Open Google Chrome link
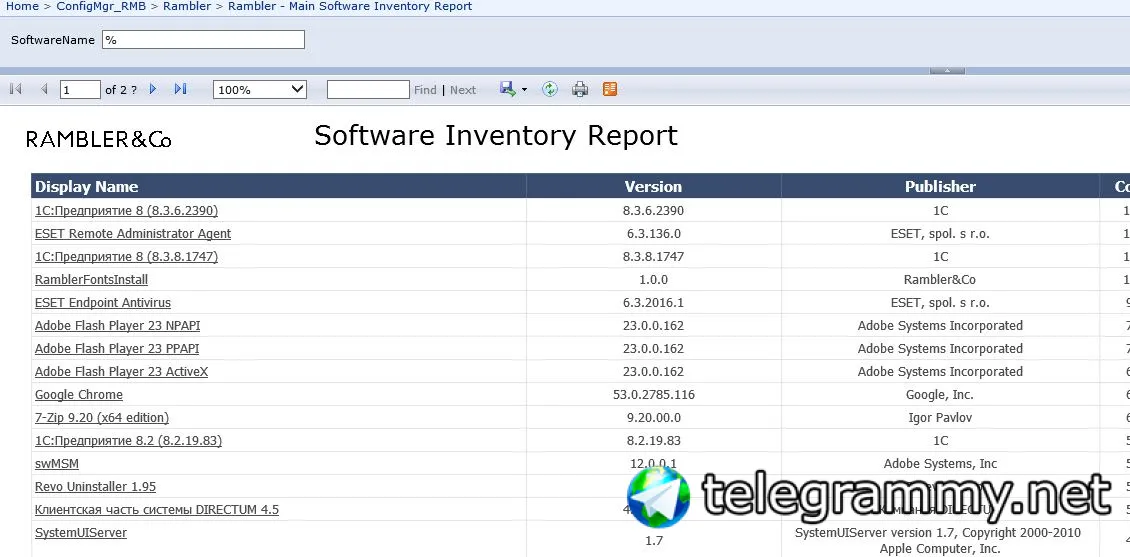 [79, 395]
